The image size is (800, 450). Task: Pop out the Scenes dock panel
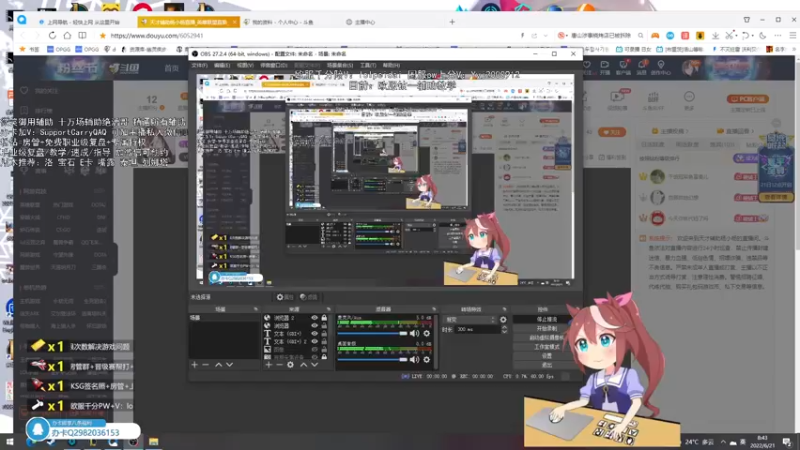(256, 309)
